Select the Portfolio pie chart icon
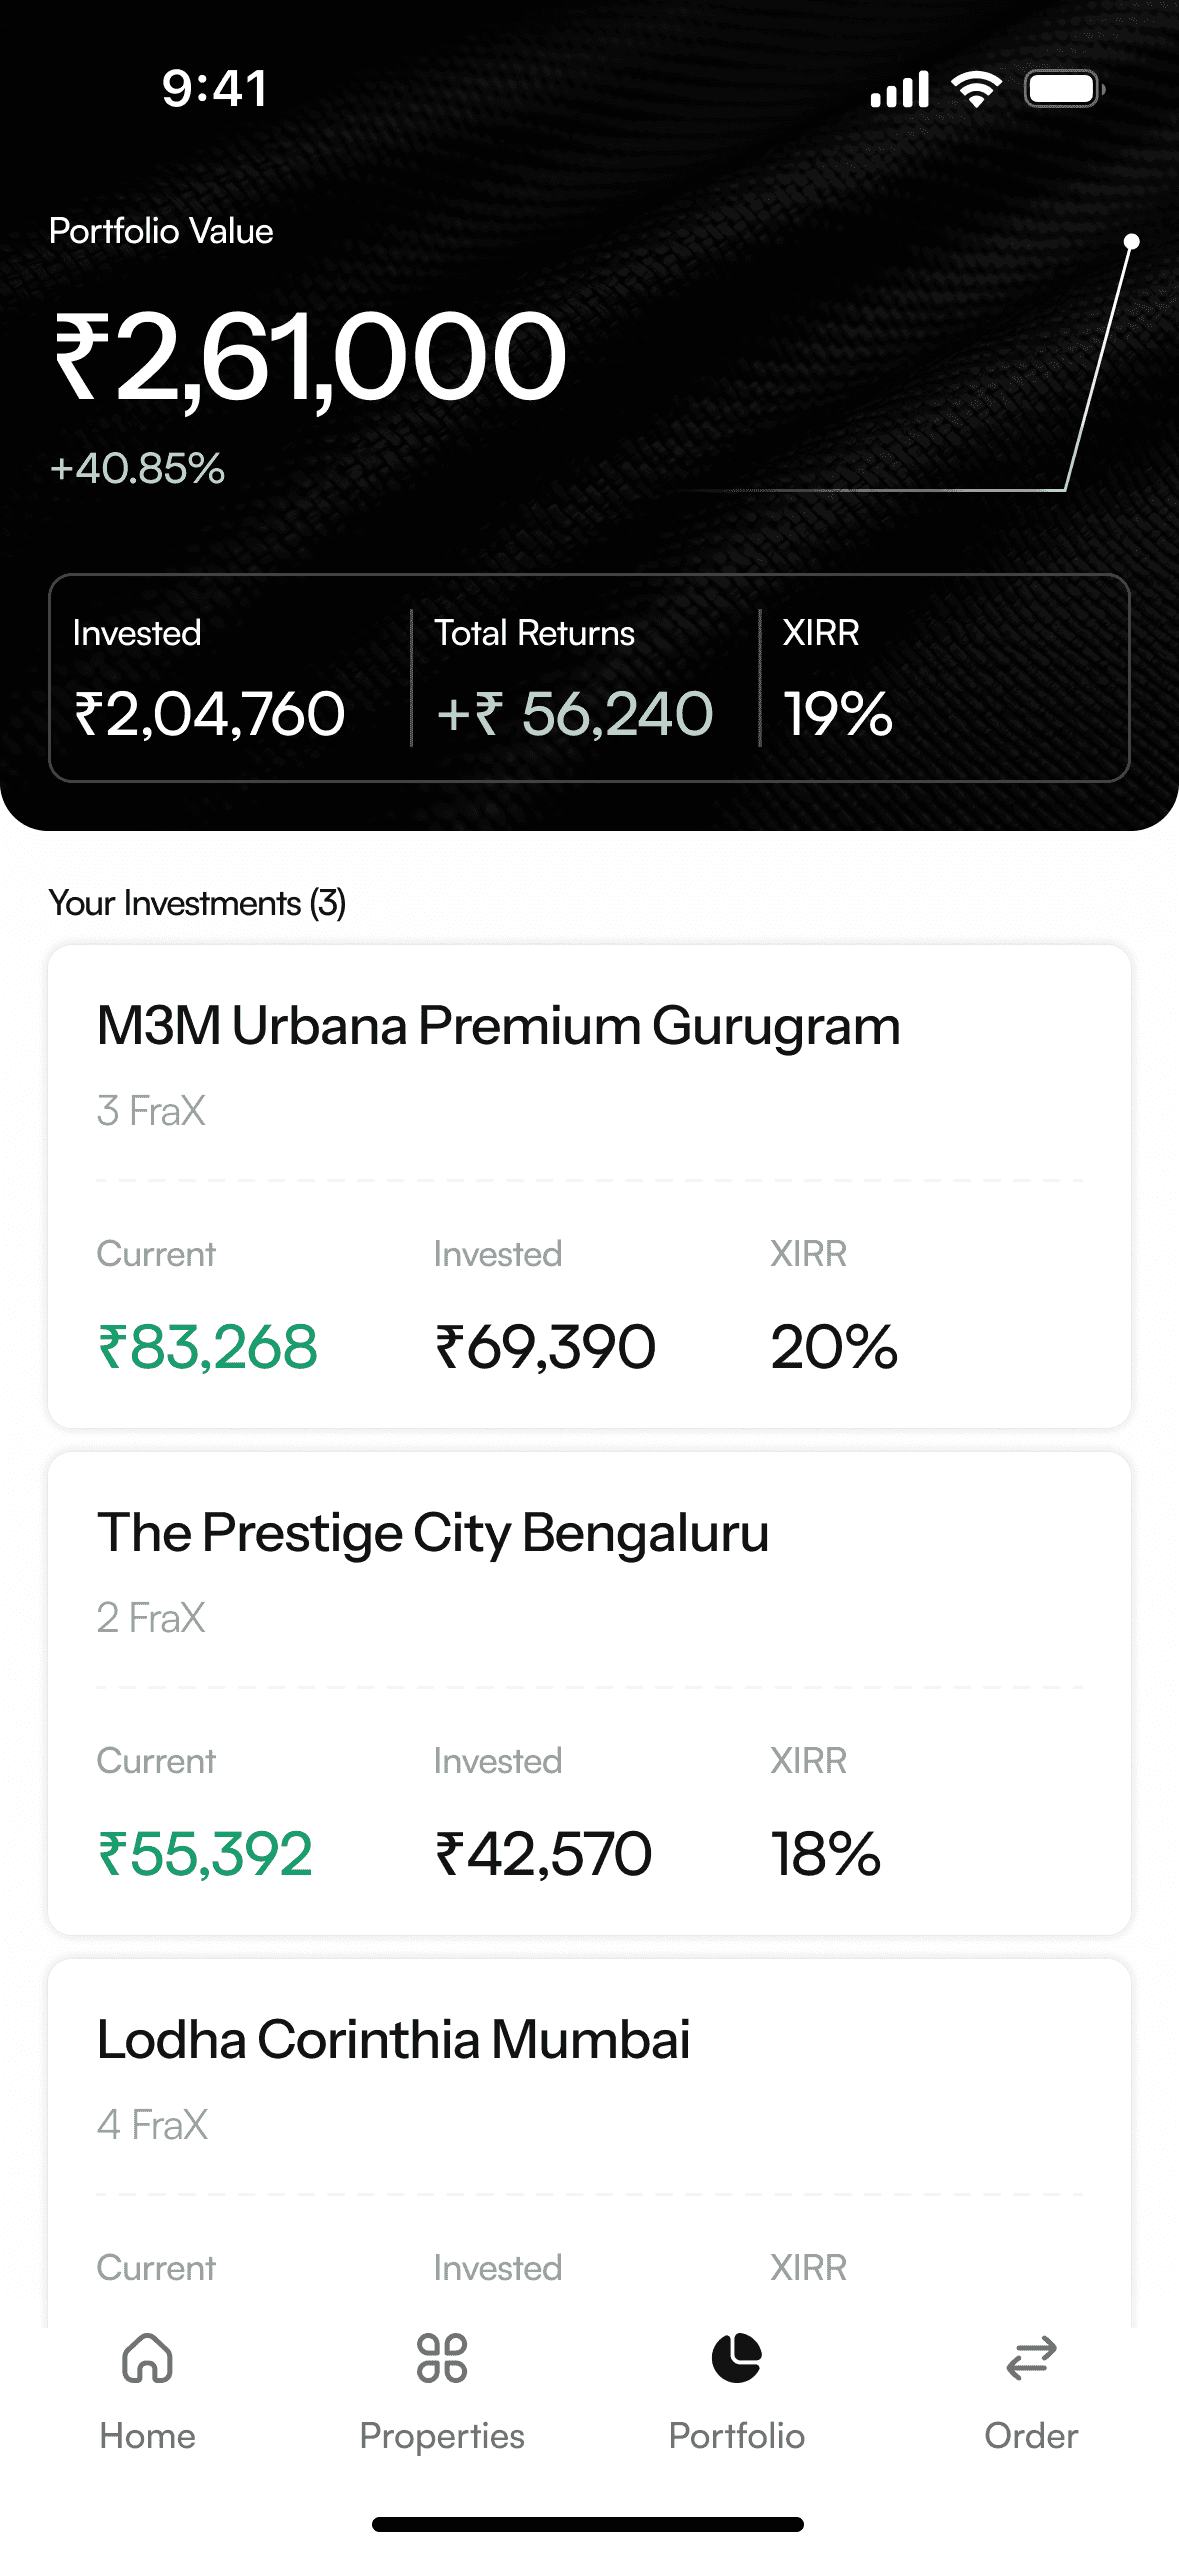 click(x=737, y=2358)
